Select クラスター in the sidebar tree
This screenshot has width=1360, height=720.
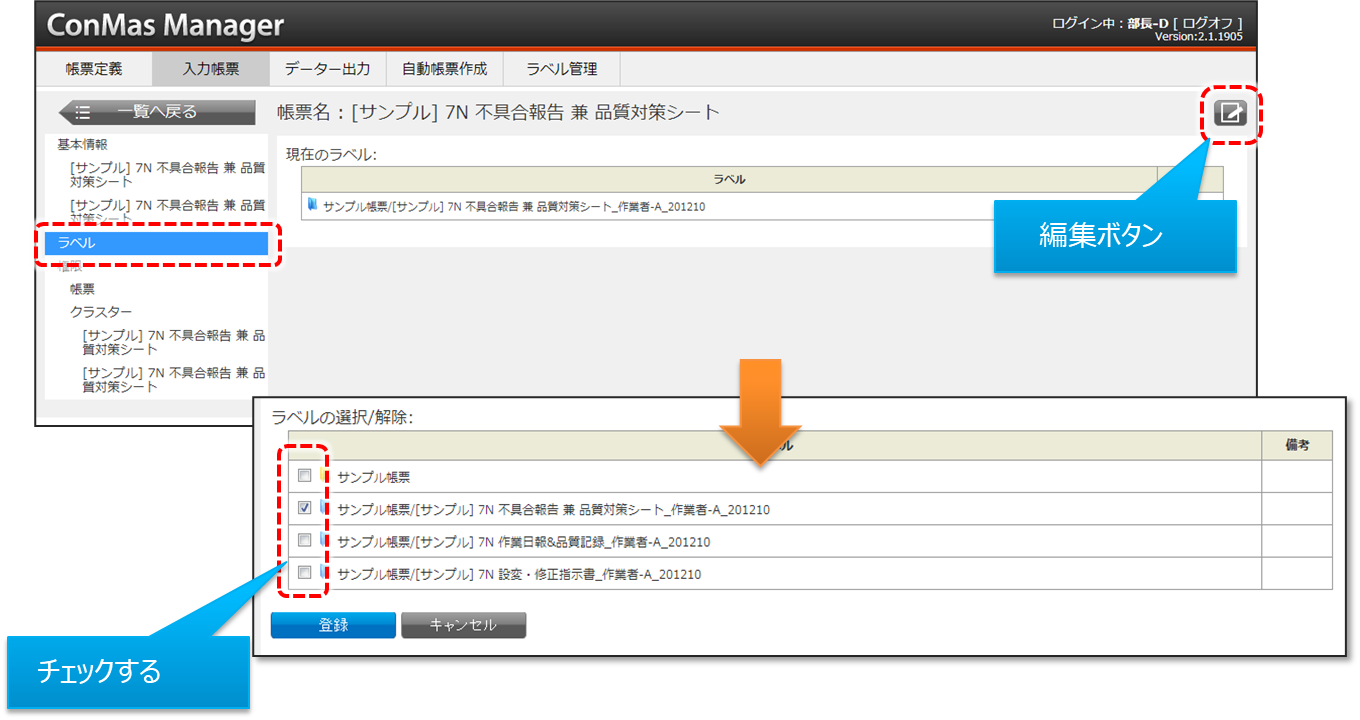(101, 312)
